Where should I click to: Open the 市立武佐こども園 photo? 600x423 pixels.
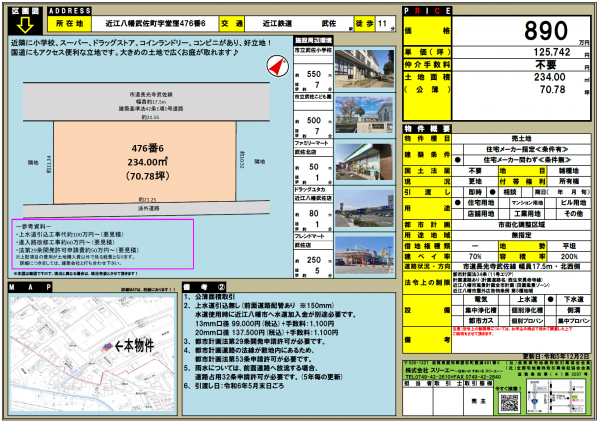coord(364,115)
